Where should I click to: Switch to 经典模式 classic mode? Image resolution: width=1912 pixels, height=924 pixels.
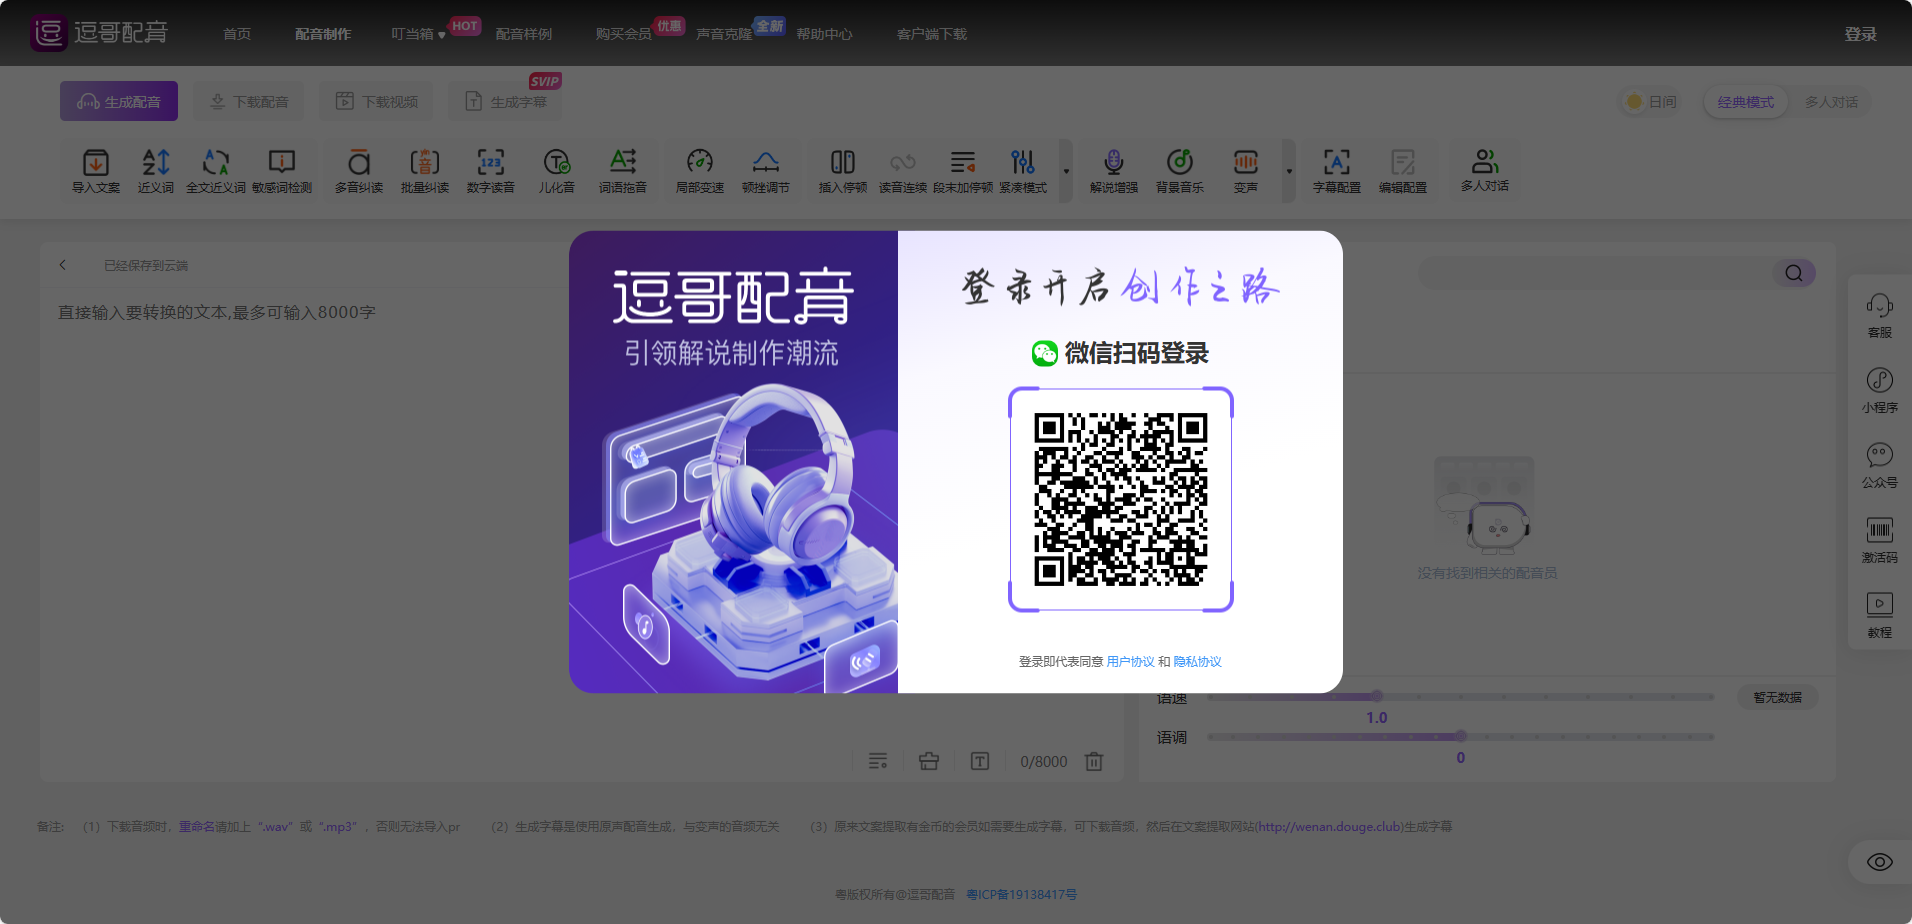point(1746,102)
